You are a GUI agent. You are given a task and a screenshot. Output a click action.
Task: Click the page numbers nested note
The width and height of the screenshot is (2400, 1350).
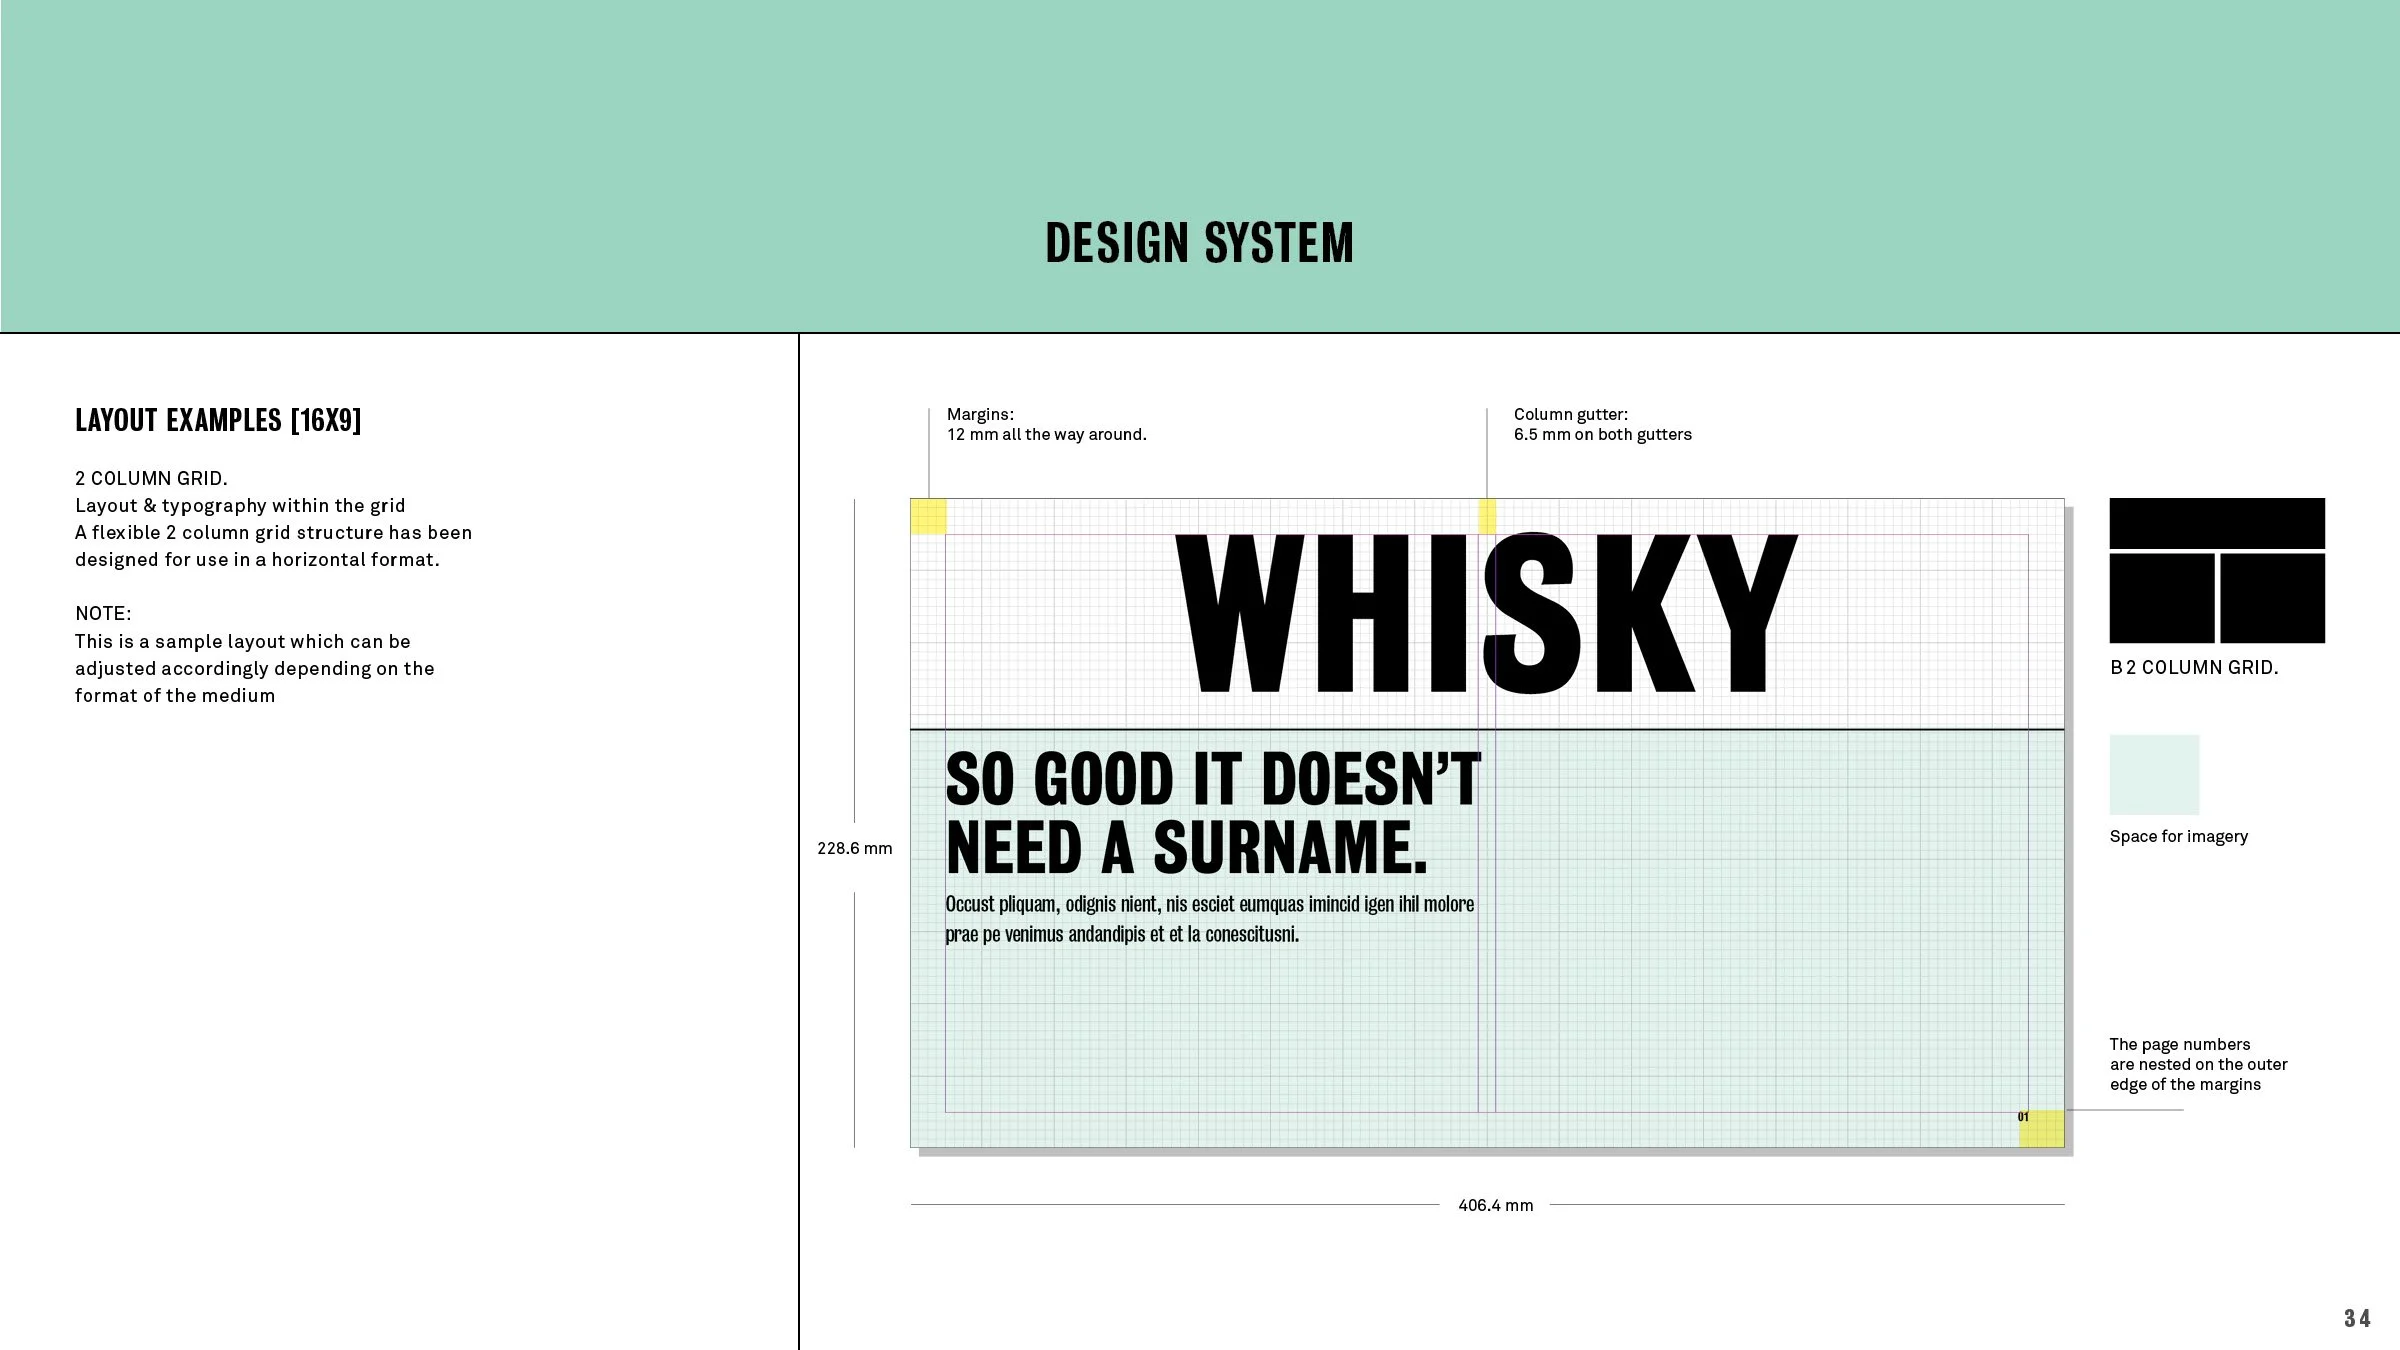[x=2197, y=1064]
